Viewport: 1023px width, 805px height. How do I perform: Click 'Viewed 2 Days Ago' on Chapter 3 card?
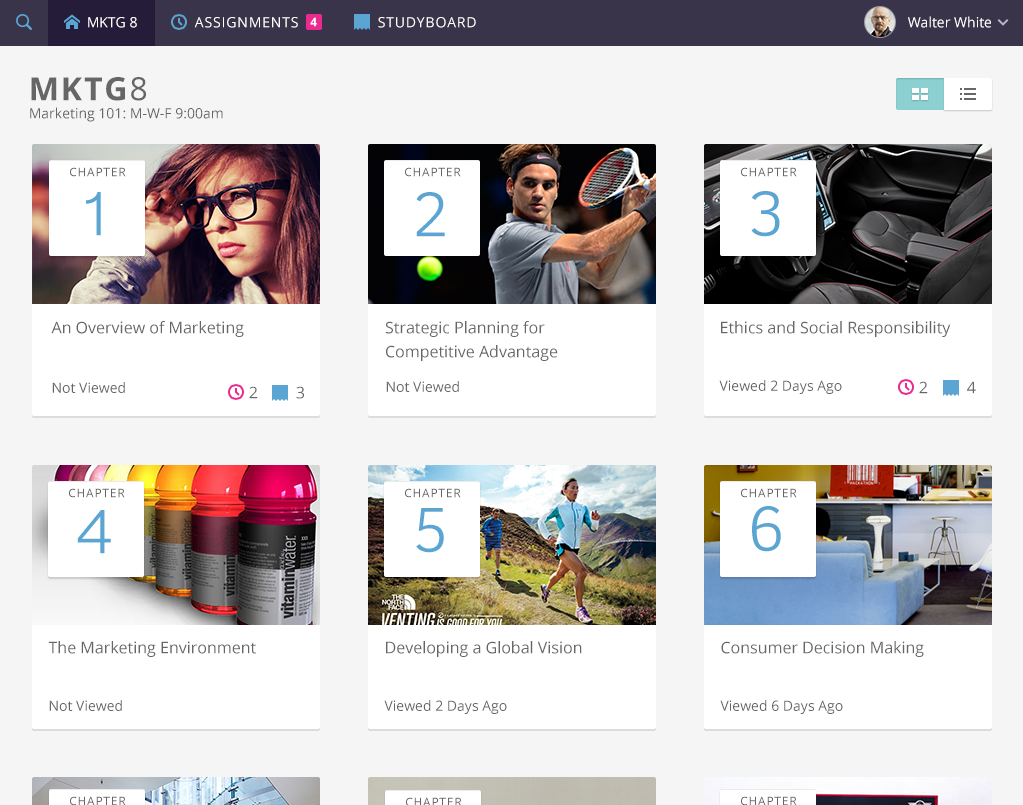pyautogui.click(x=781, y=386)
